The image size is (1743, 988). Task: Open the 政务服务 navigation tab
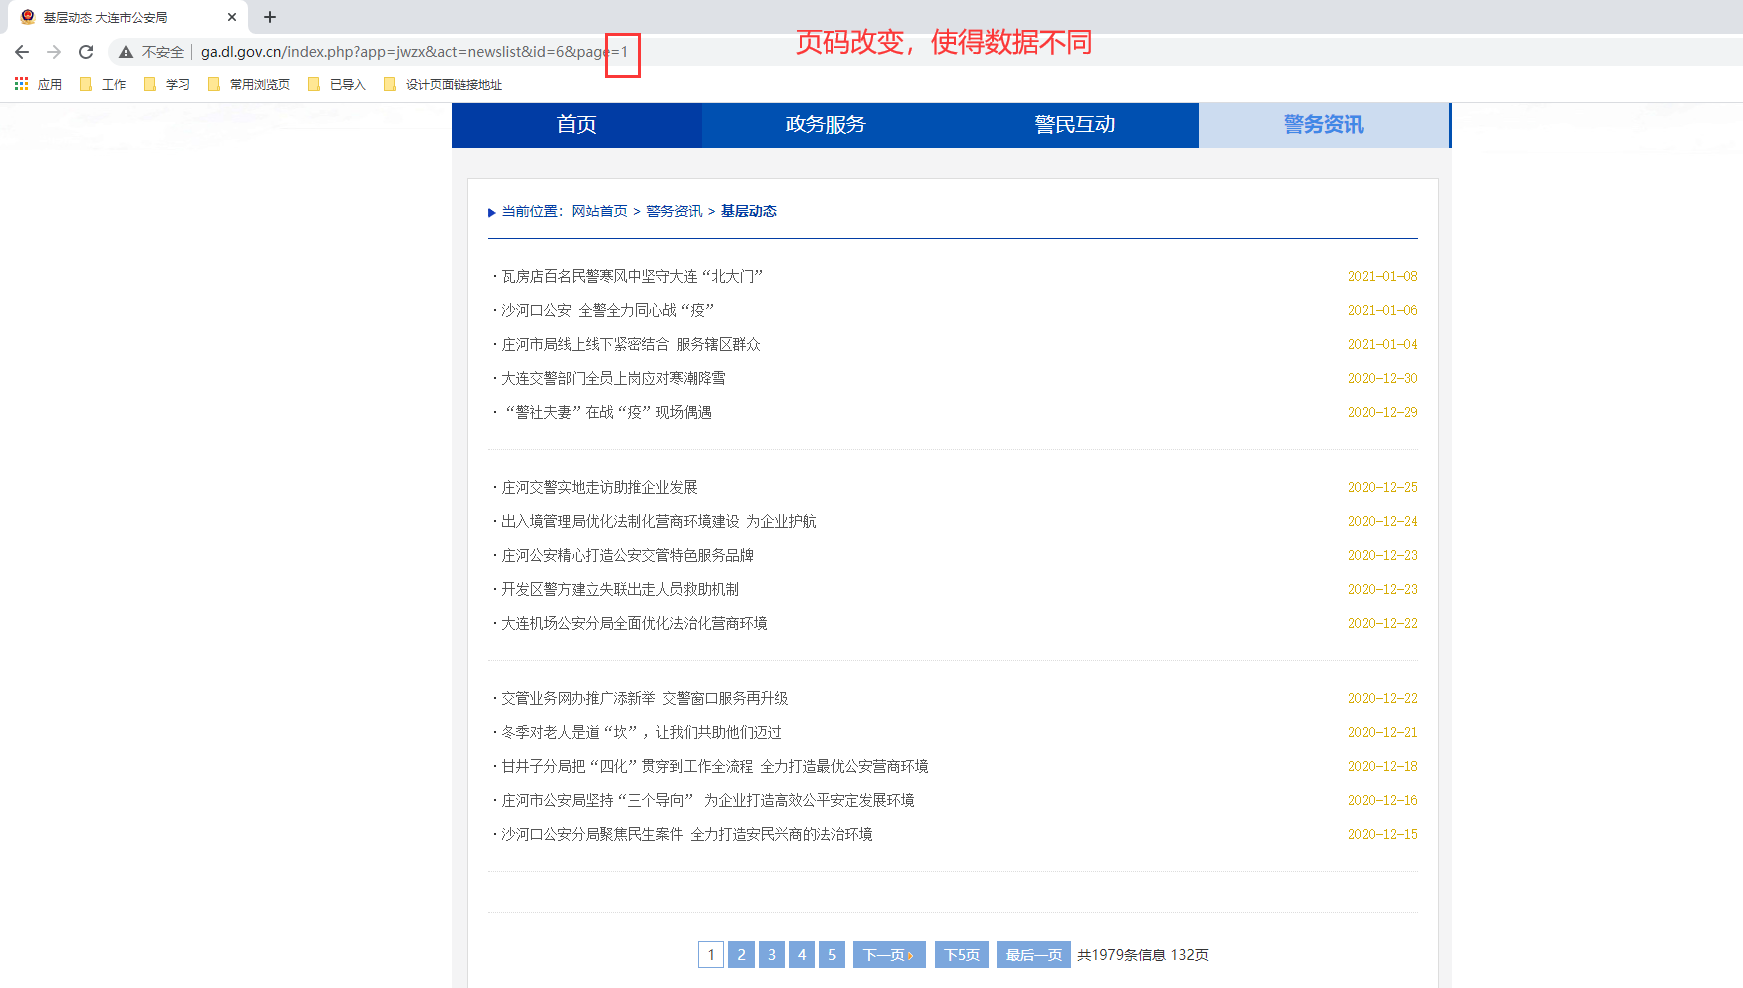click(826, 125)
